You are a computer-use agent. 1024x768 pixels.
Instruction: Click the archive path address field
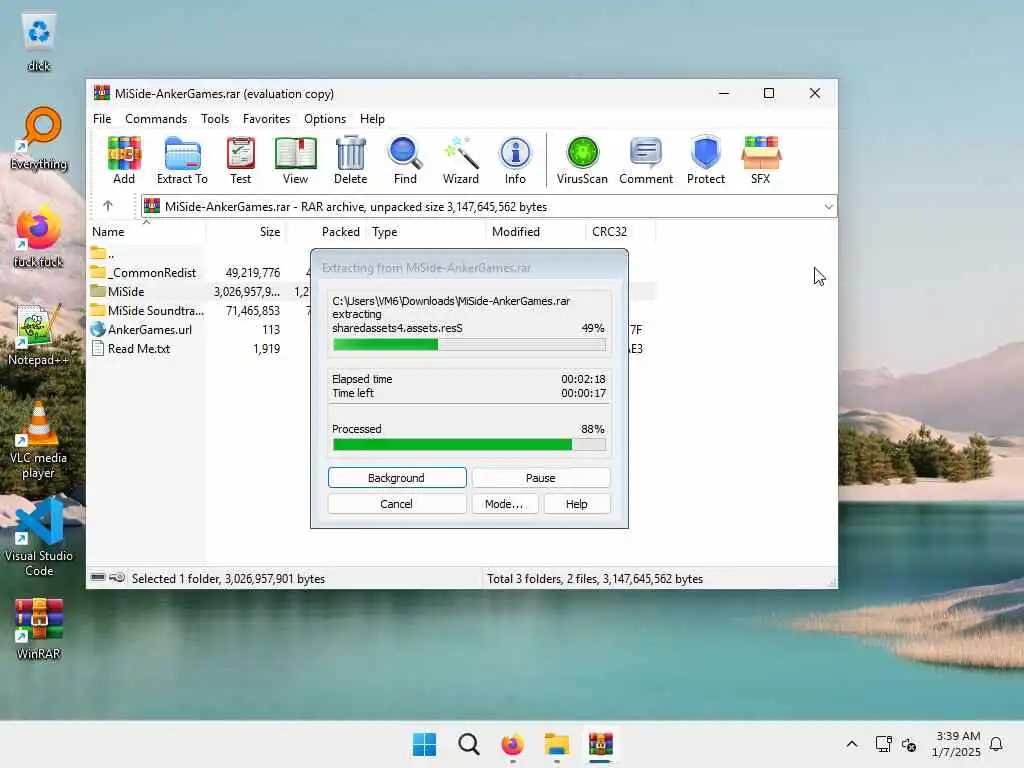point(488,206)
